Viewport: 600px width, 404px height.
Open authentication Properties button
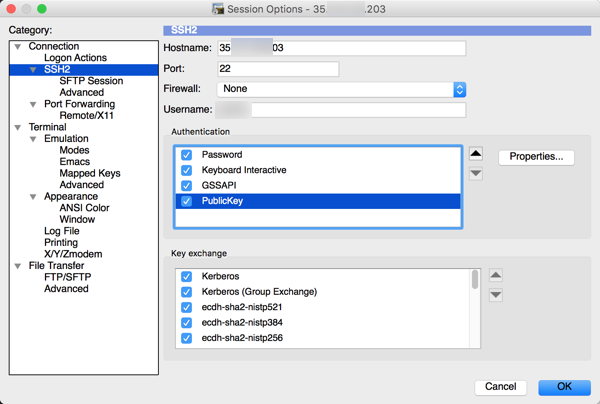(536, 157)
